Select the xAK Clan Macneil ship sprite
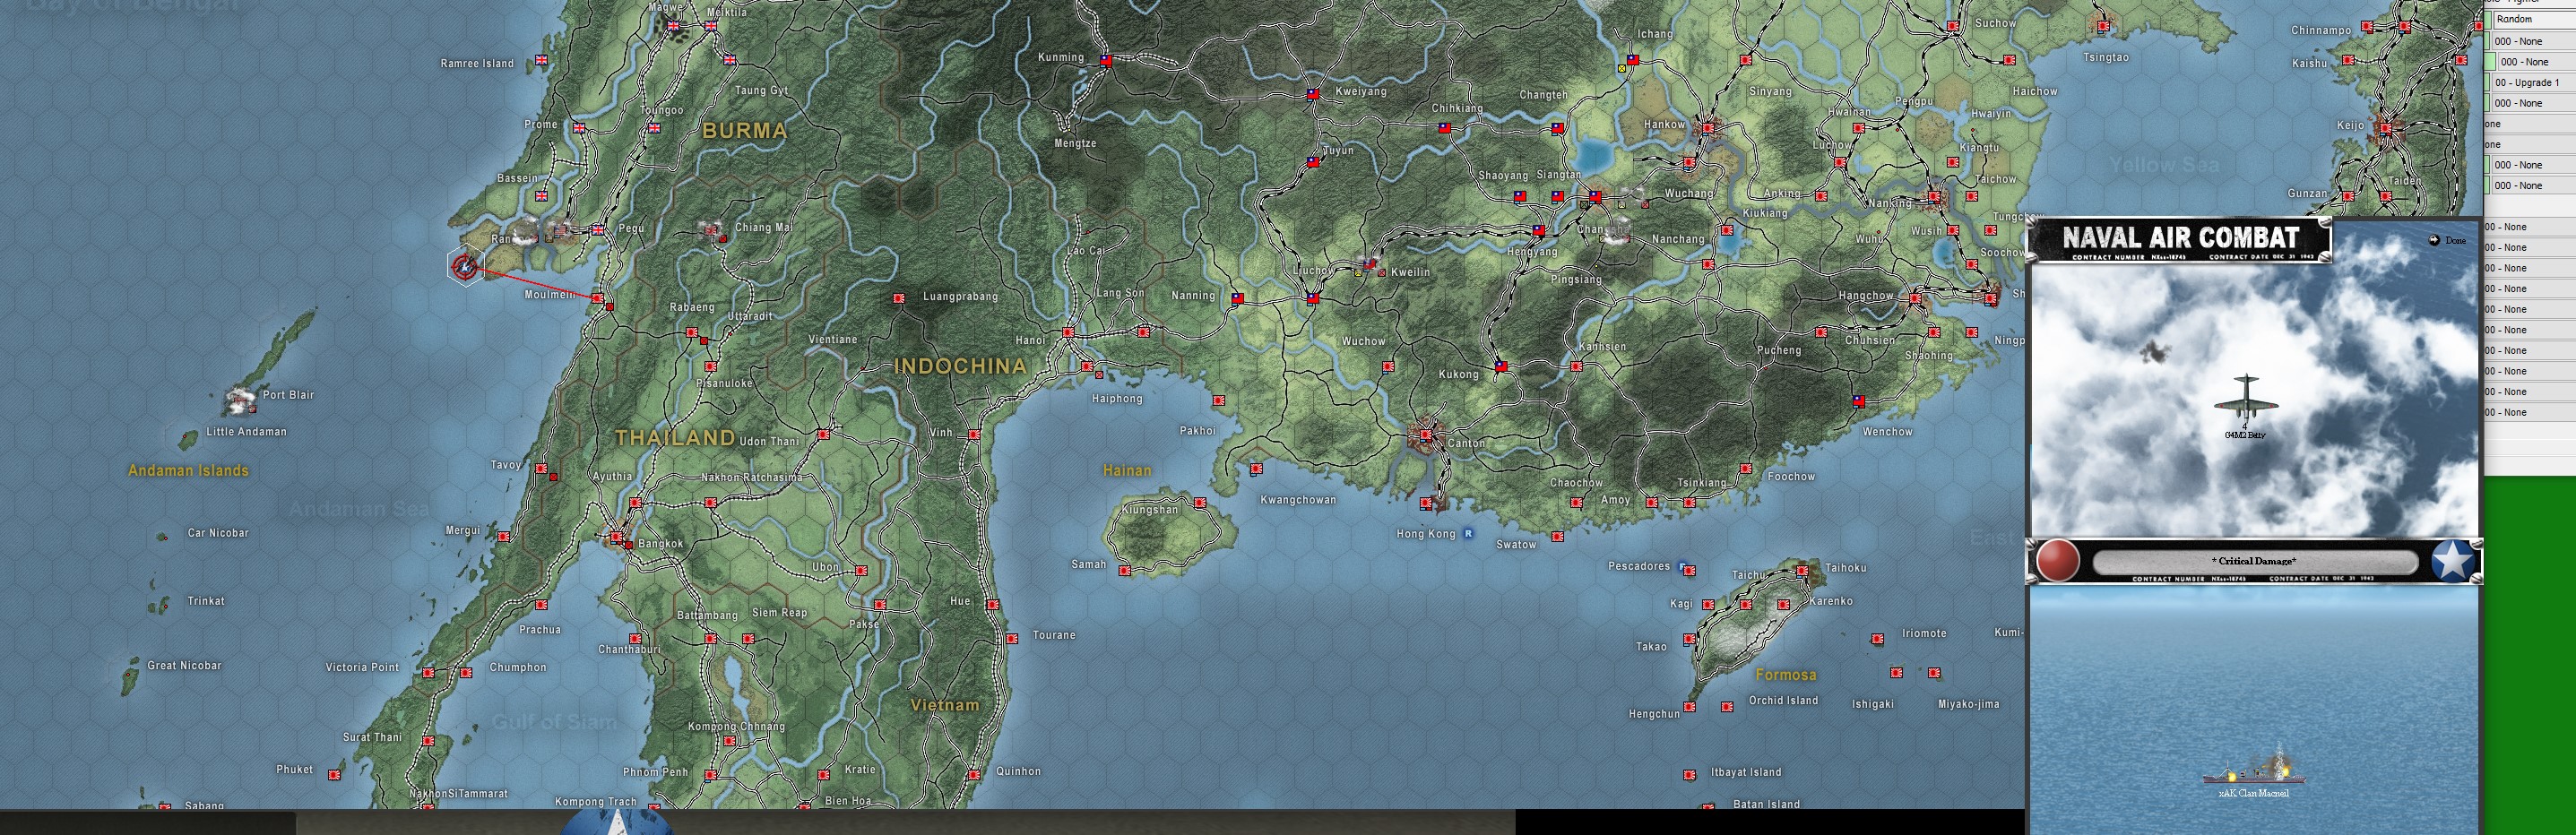Screen dimensions: 2576x835 click(2253, 768)
